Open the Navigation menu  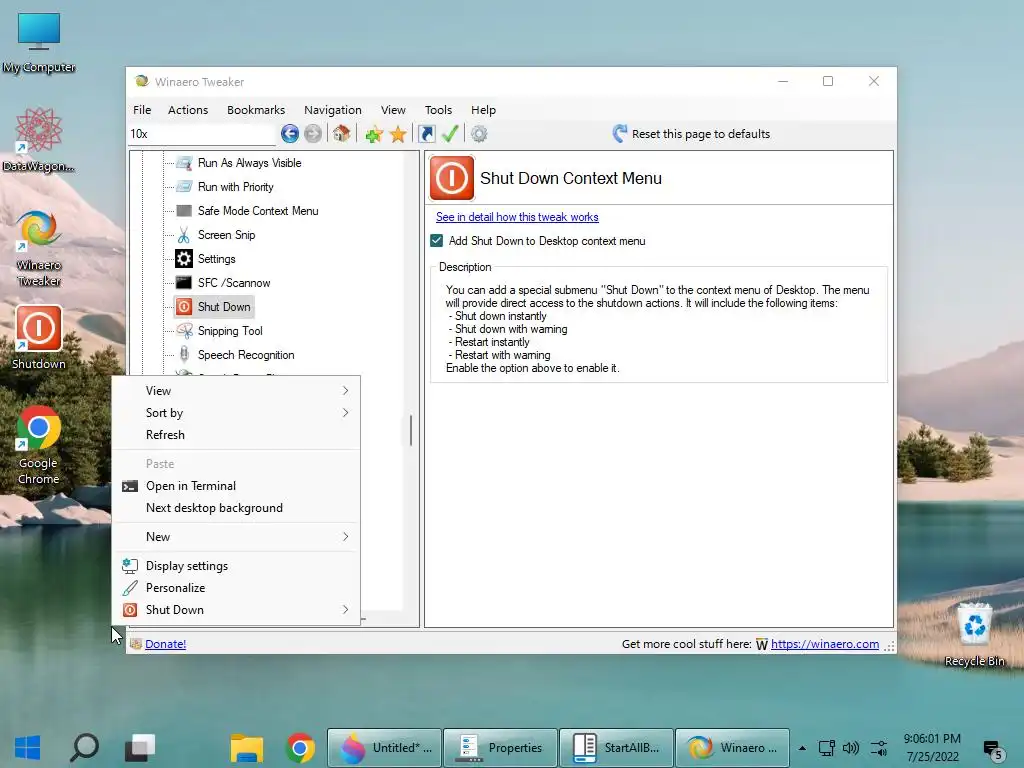[x=332, y=110]
